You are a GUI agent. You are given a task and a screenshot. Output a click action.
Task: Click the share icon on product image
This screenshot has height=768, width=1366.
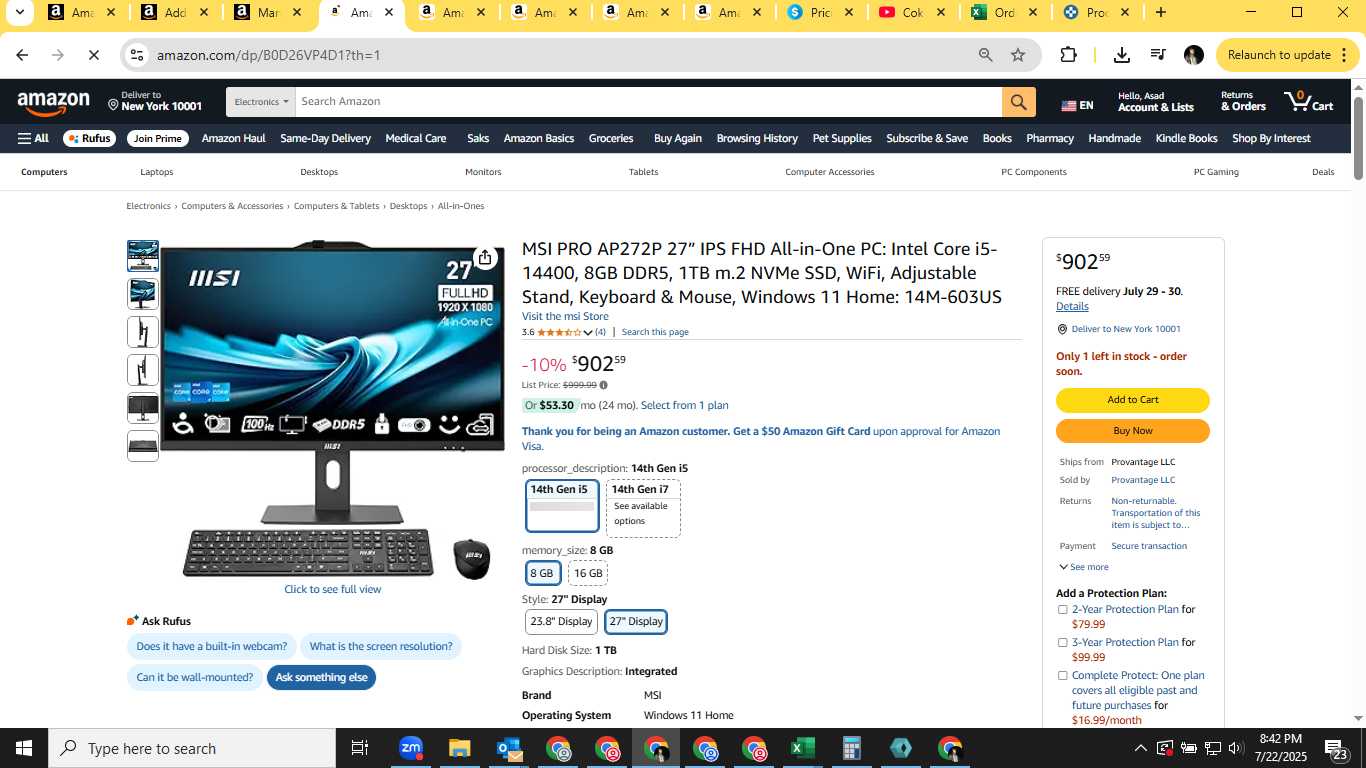click(485, 258)
